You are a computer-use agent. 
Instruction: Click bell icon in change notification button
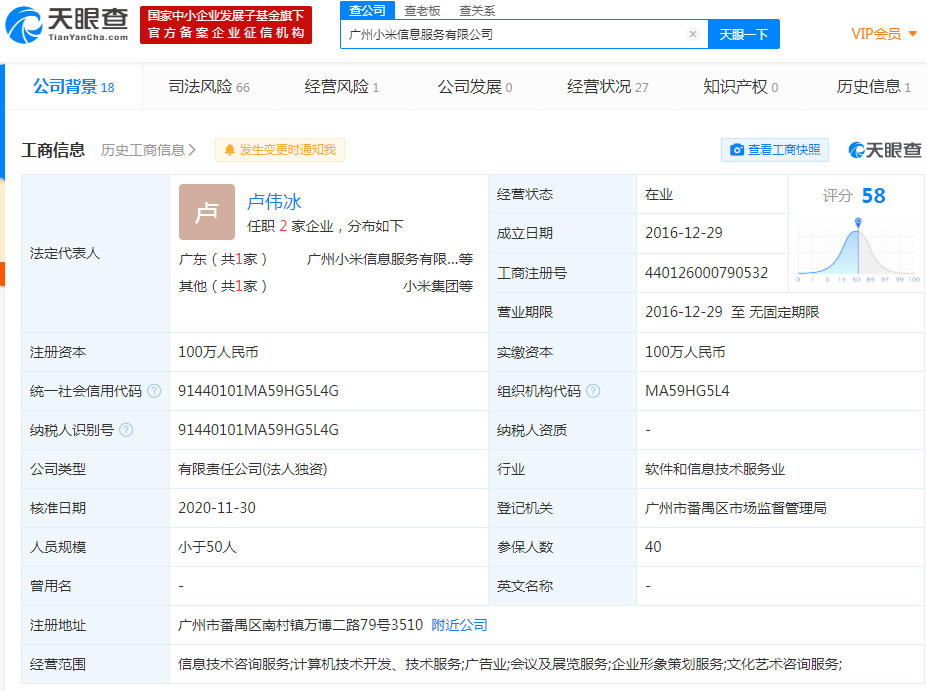click(x=229, y=150)
